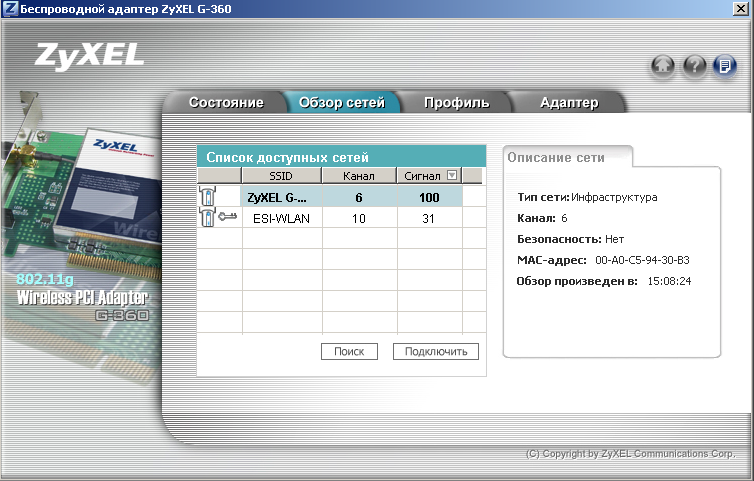Sort by the Сигнал column dropdown arrow
This screenshot has height=481, width=754.
[452, 175]
